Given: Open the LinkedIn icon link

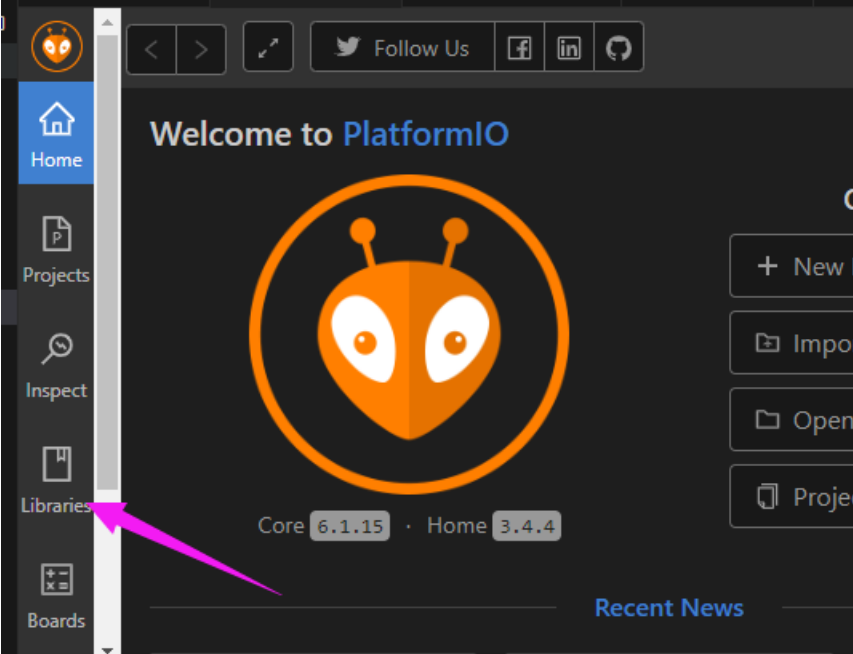Looking at the screenshot, I should point(569,47).
